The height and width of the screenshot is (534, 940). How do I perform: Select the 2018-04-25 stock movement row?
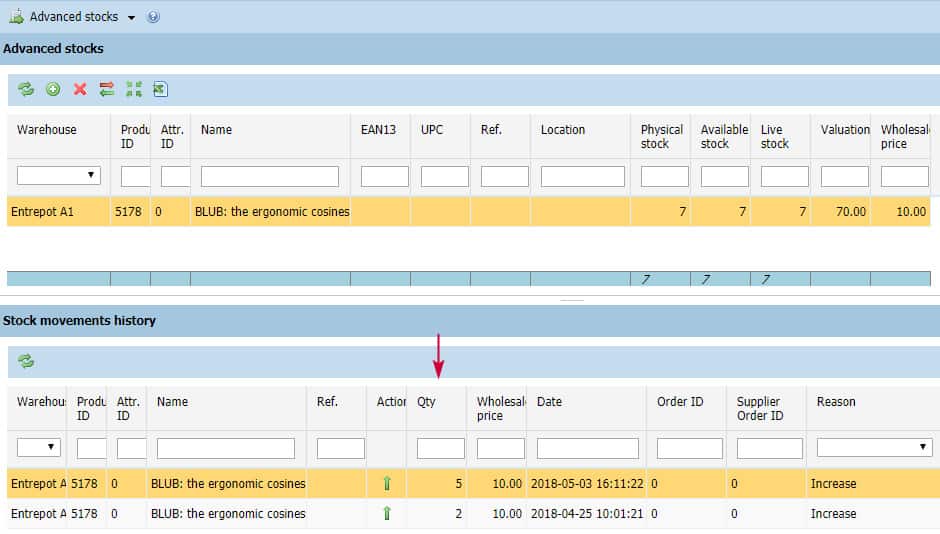click(x=400, y=514)
